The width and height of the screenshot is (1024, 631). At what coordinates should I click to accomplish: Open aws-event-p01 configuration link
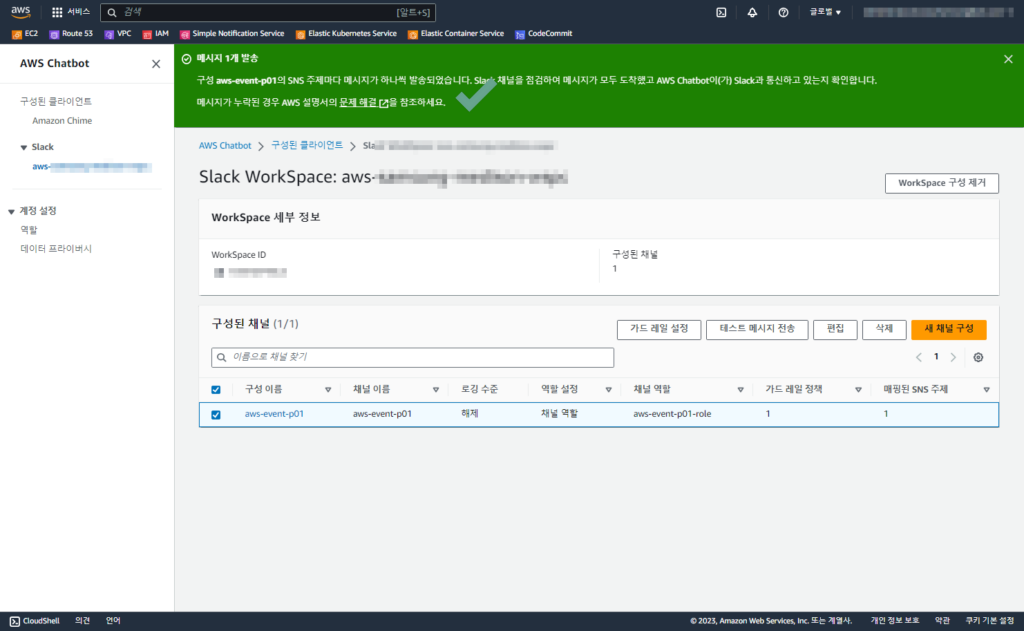274,414
